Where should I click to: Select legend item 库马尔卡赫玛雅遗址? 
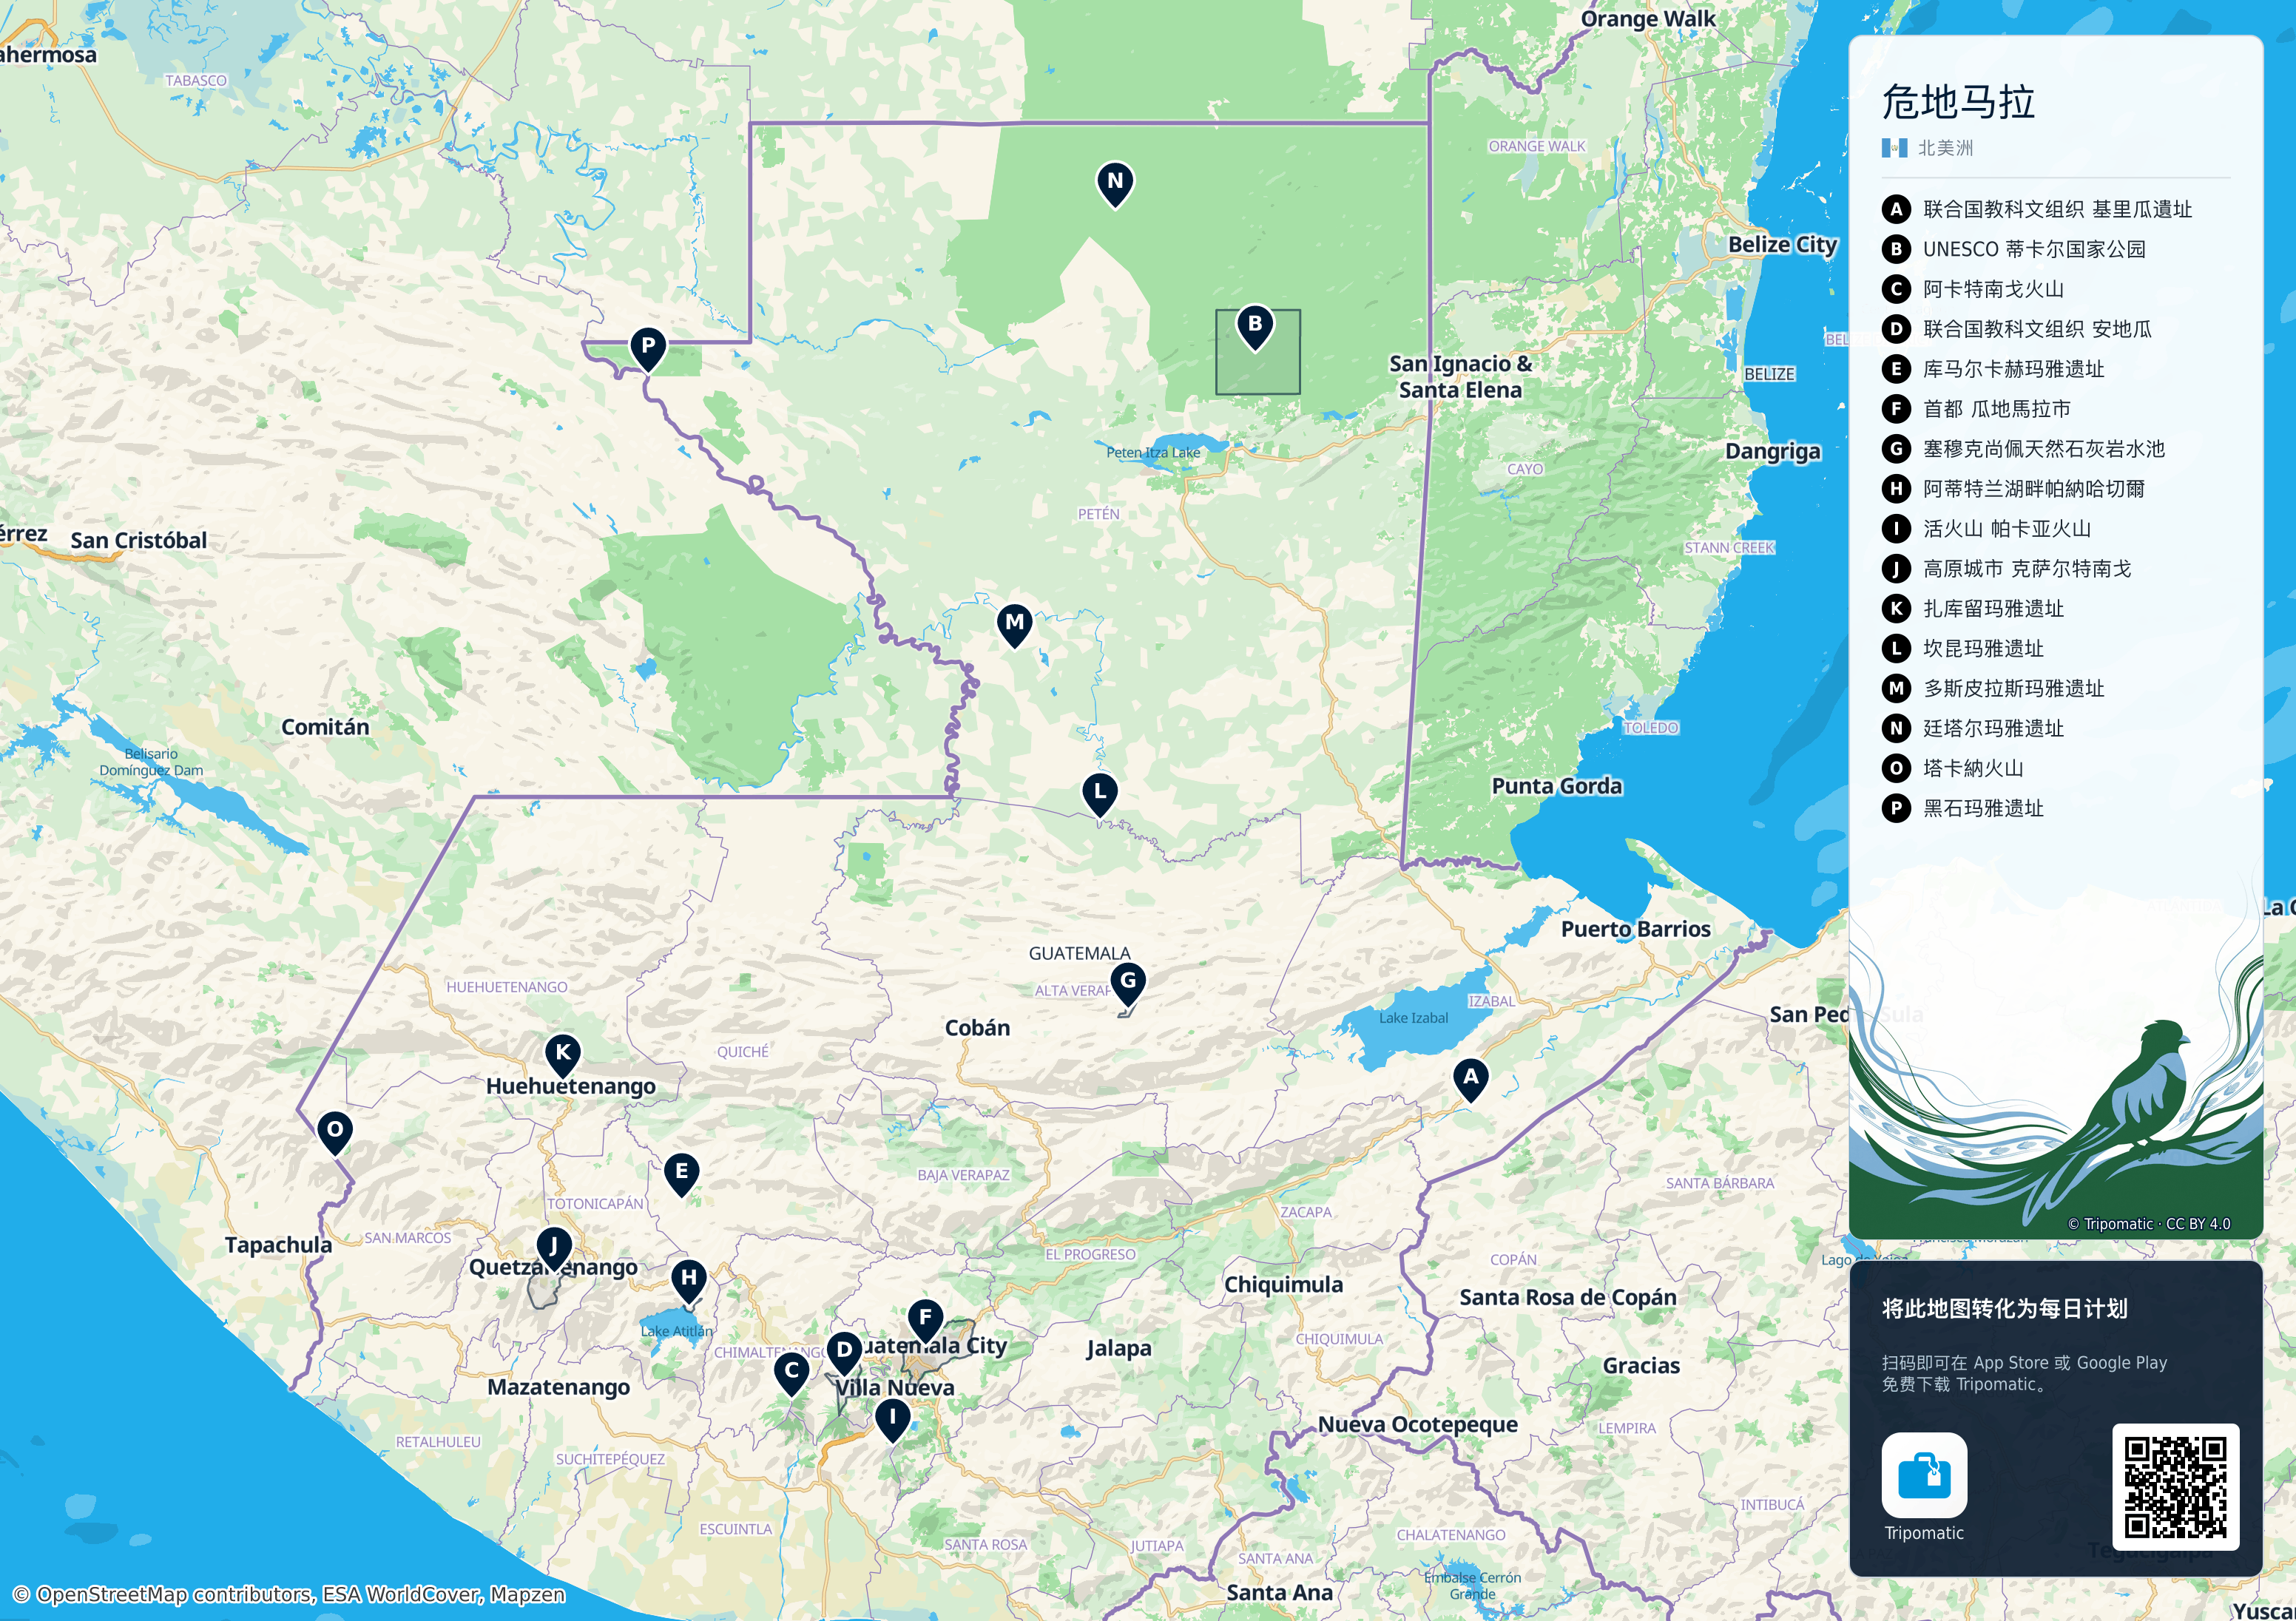[x=1993, y=369]
